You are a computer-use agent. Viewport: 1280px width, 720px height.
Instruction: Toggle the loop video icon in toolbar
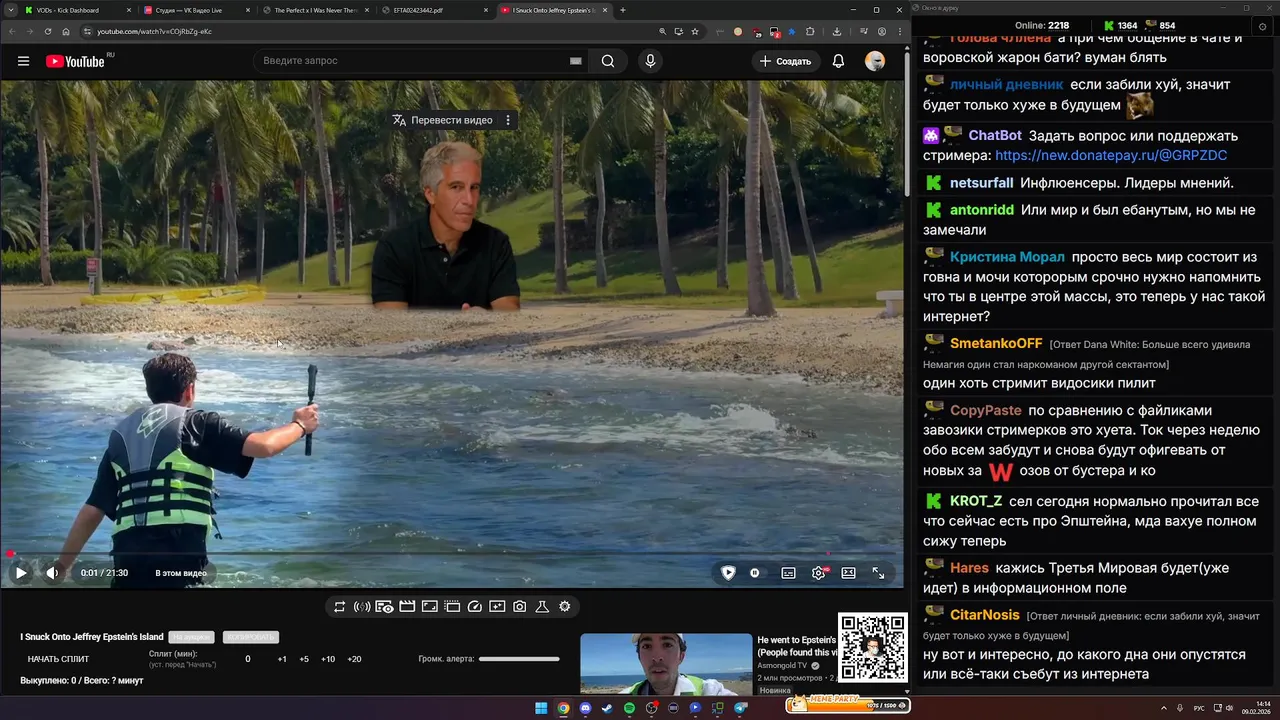pos(340,607)
